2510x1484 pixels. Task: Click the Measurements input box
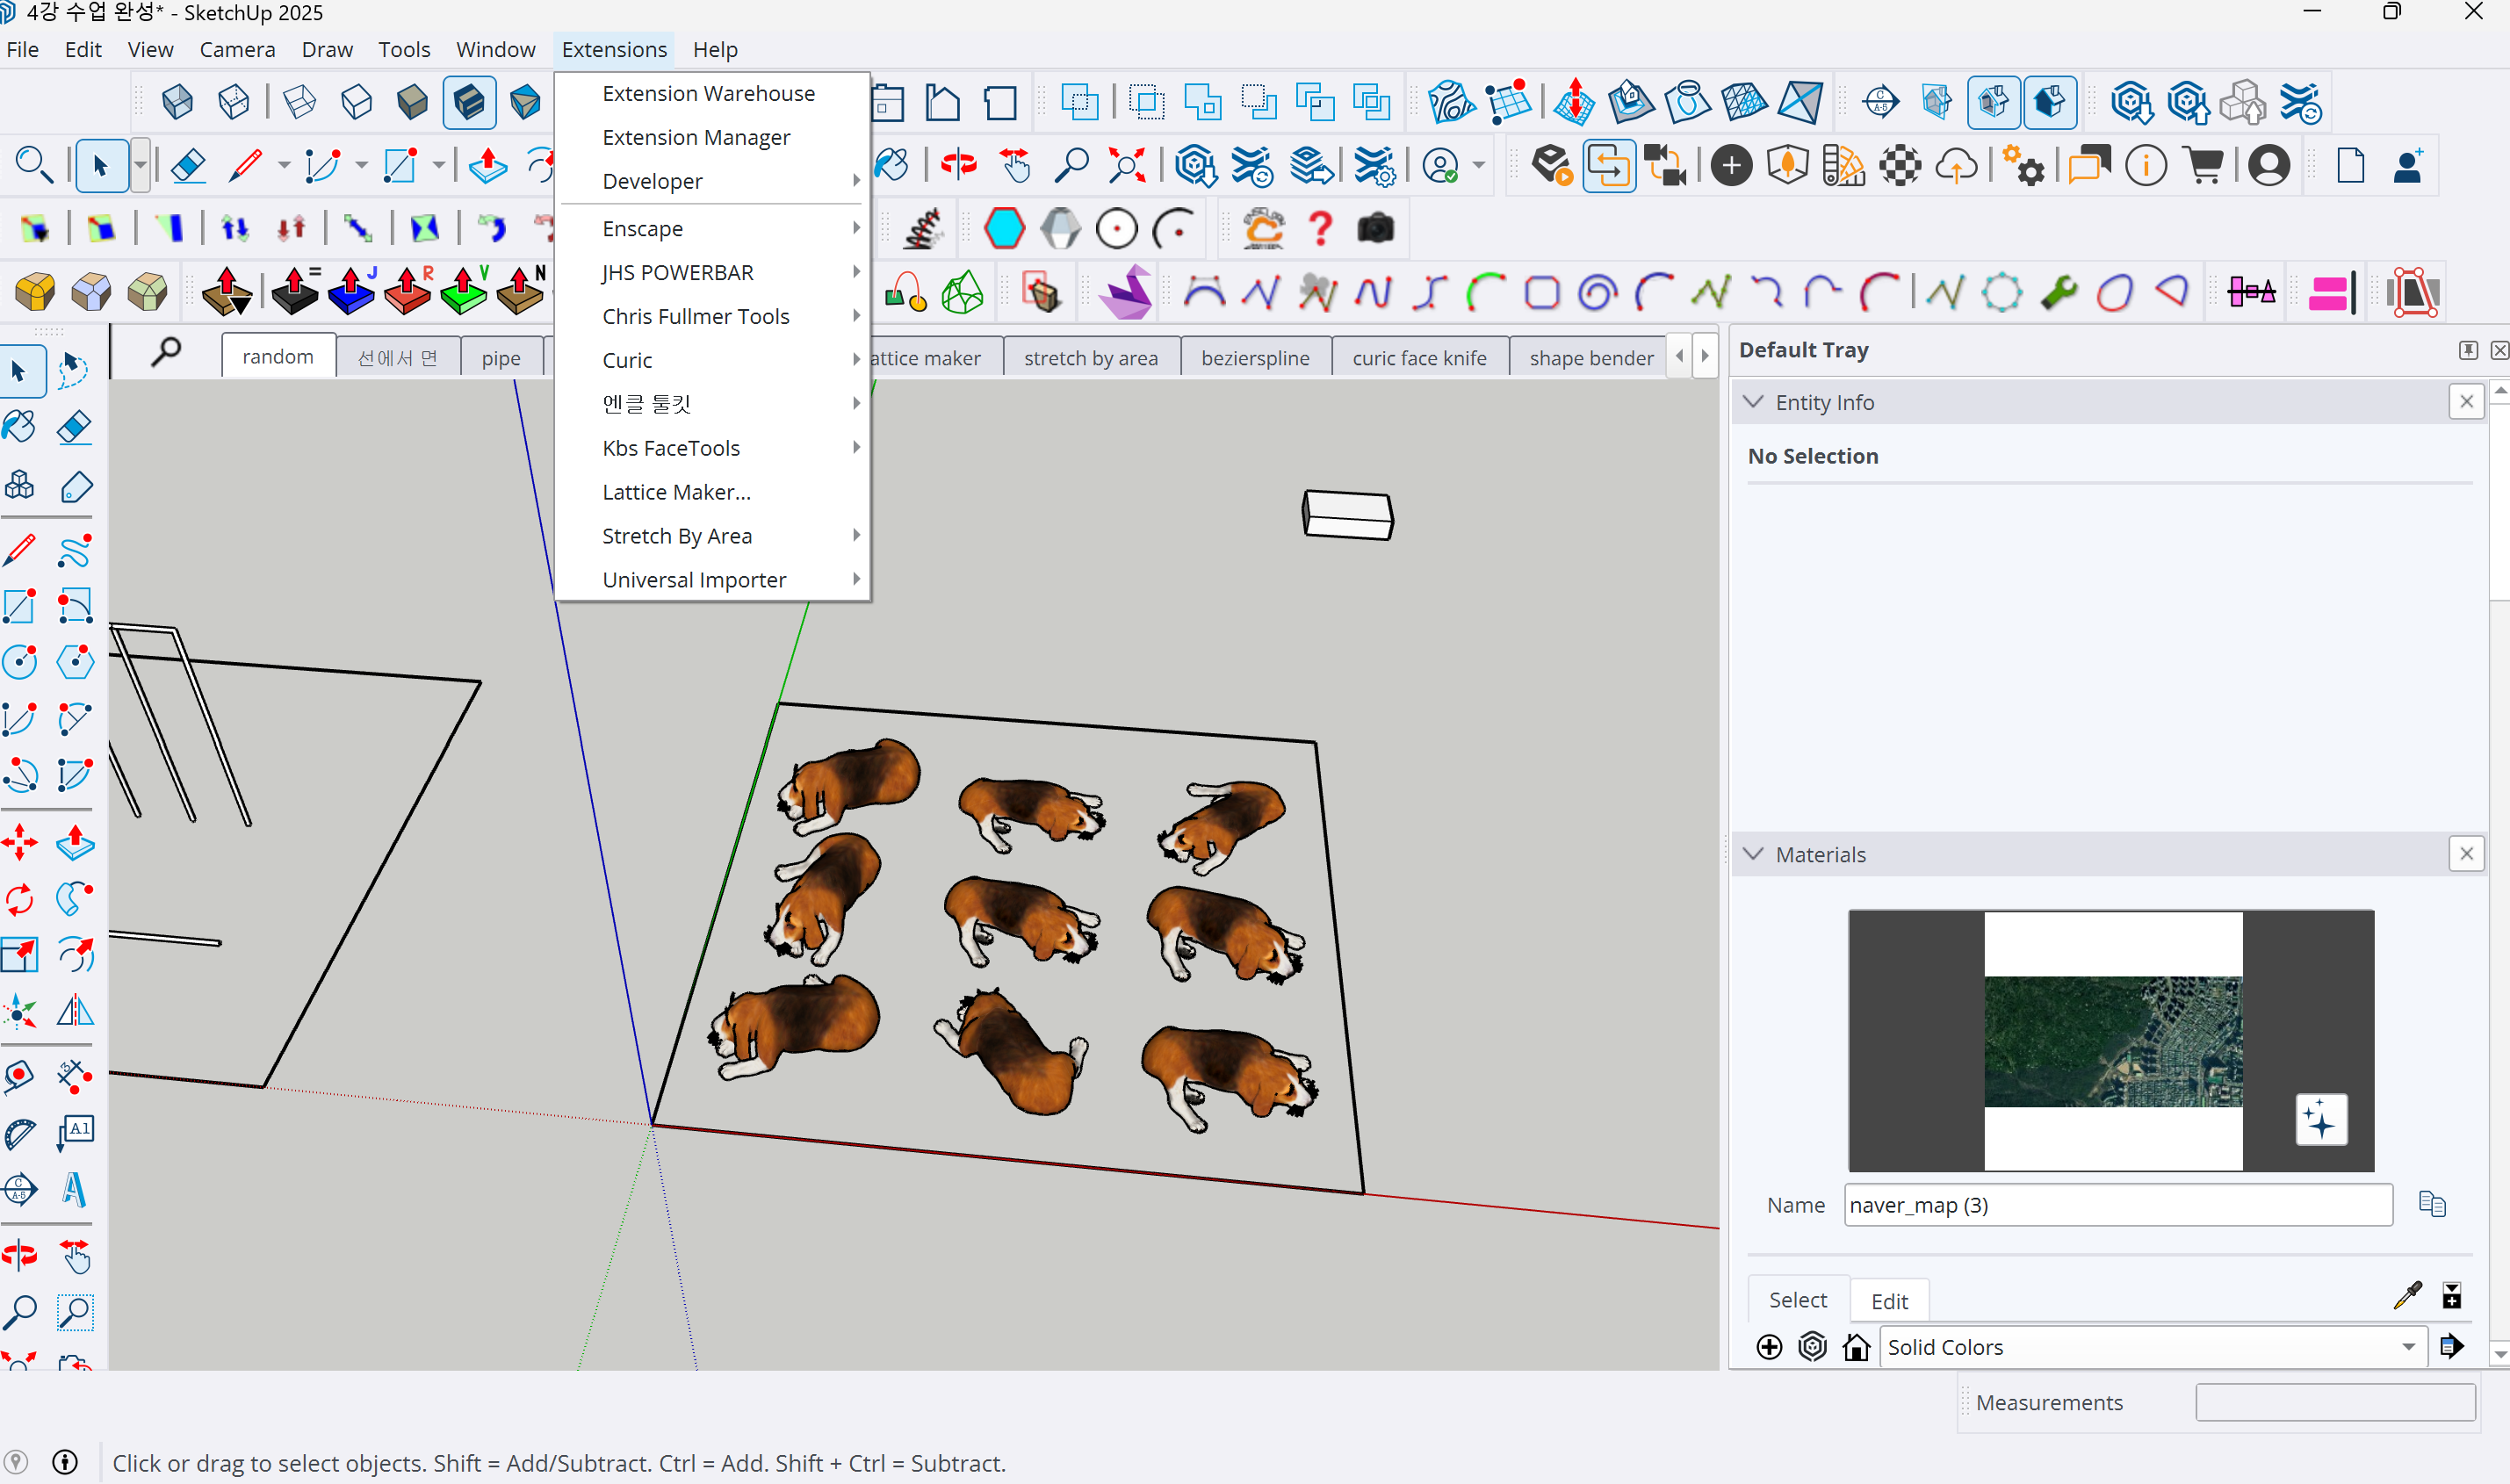click(x=2335, y=1402)
